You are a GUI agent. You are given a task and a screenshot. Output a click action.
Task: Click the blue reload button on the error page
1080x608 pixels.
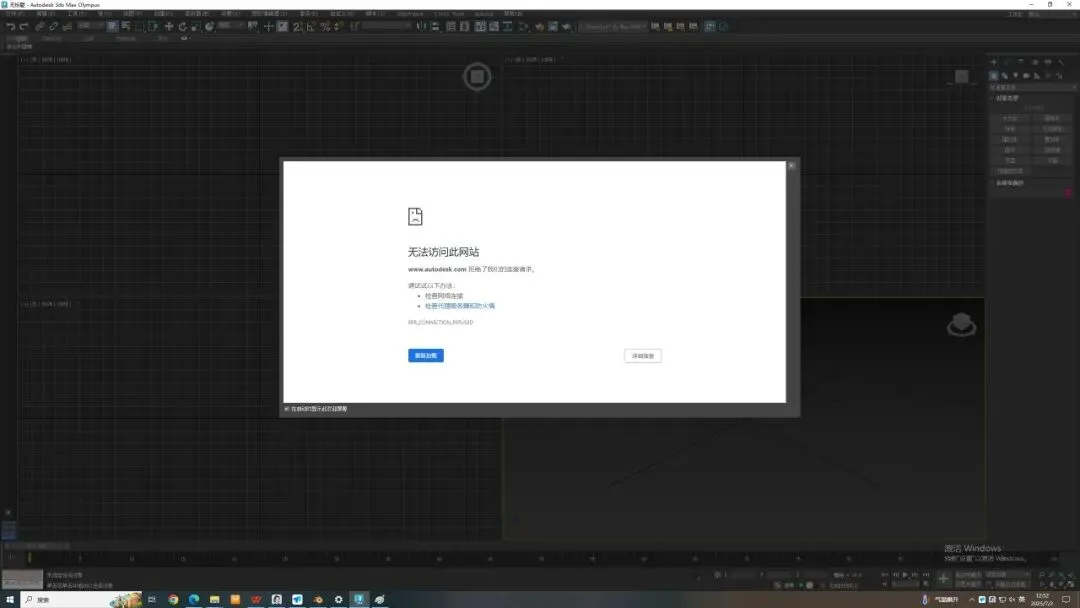(x=426, y=355)
